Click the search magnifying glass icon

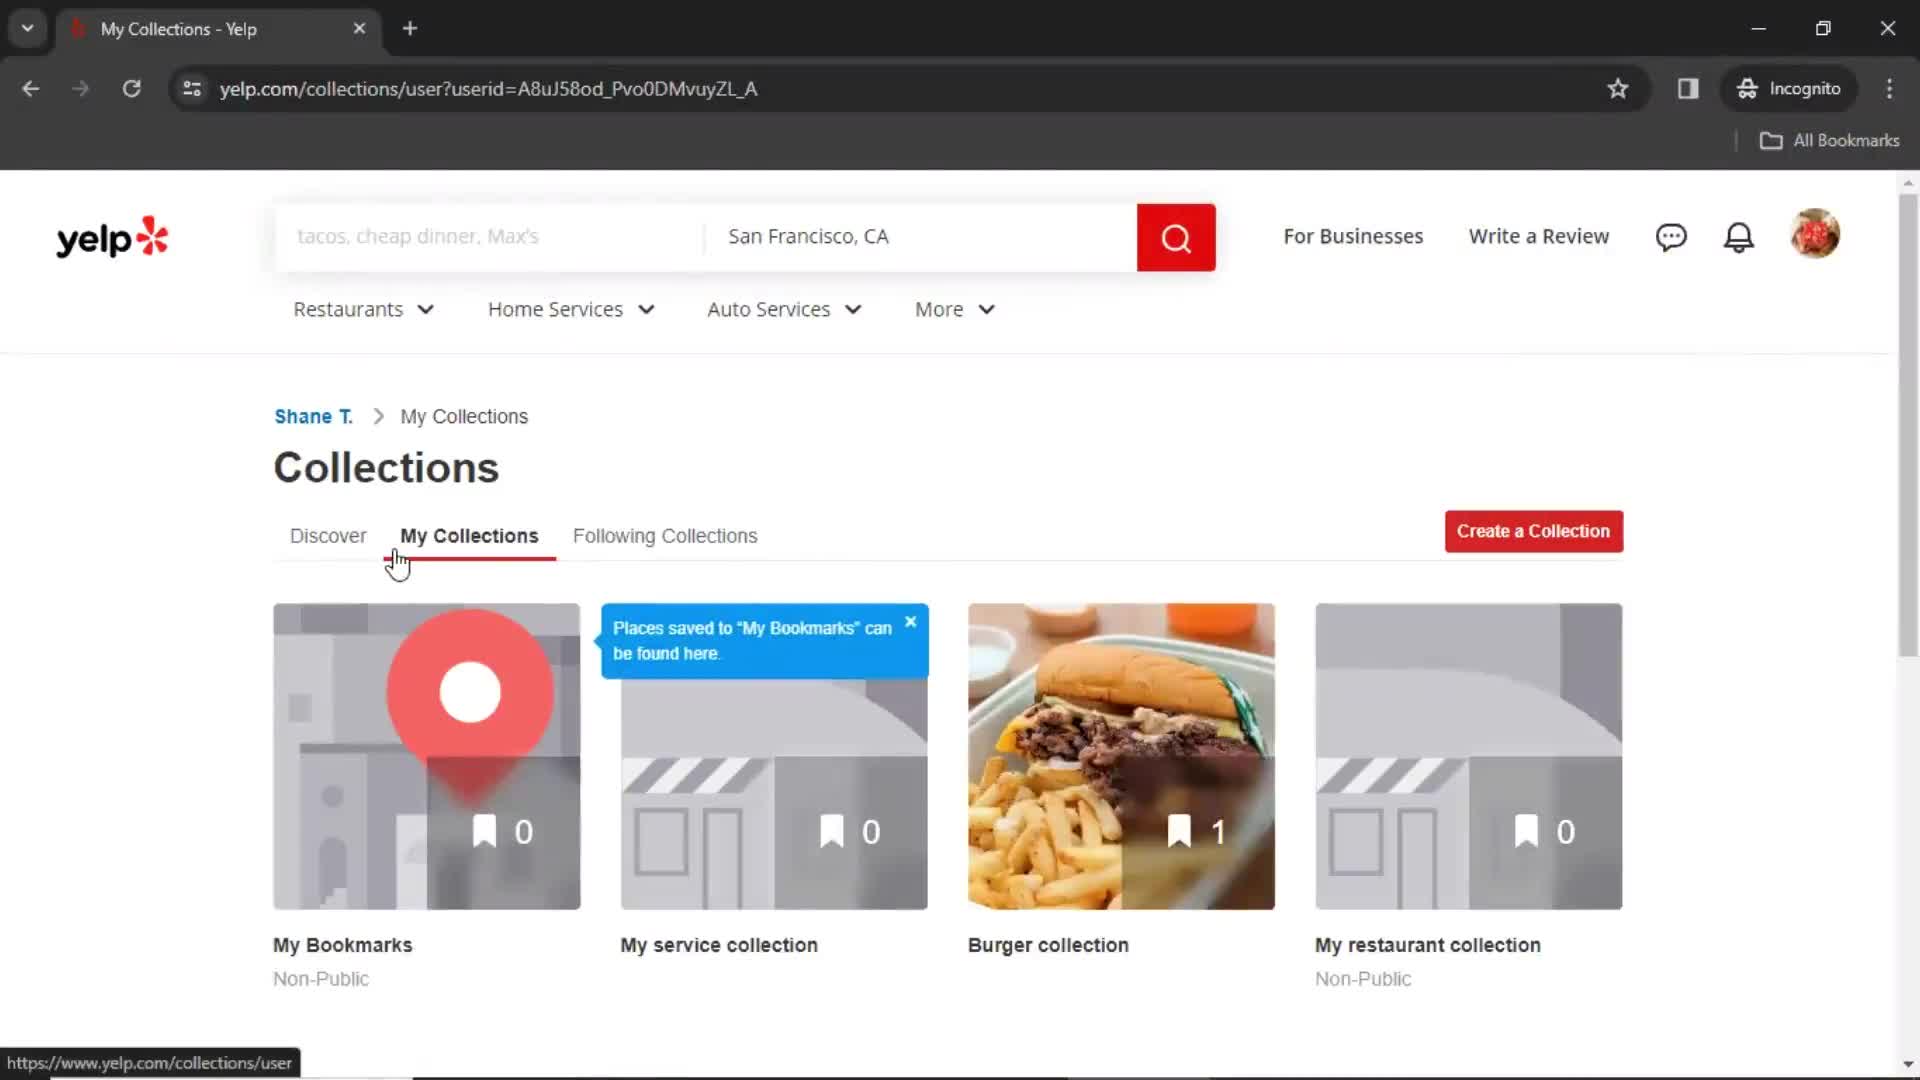point(1175,237)
